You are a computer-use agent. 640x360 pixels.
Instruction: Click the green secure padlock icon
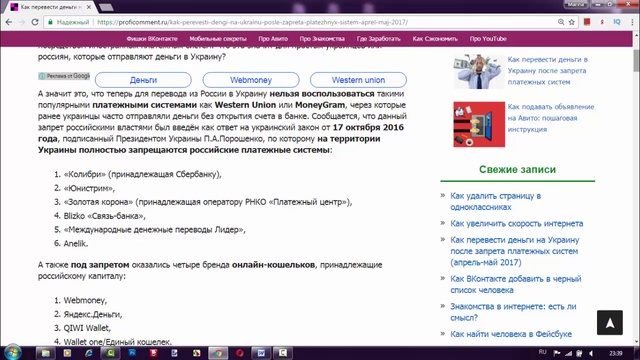coord(51,22)
